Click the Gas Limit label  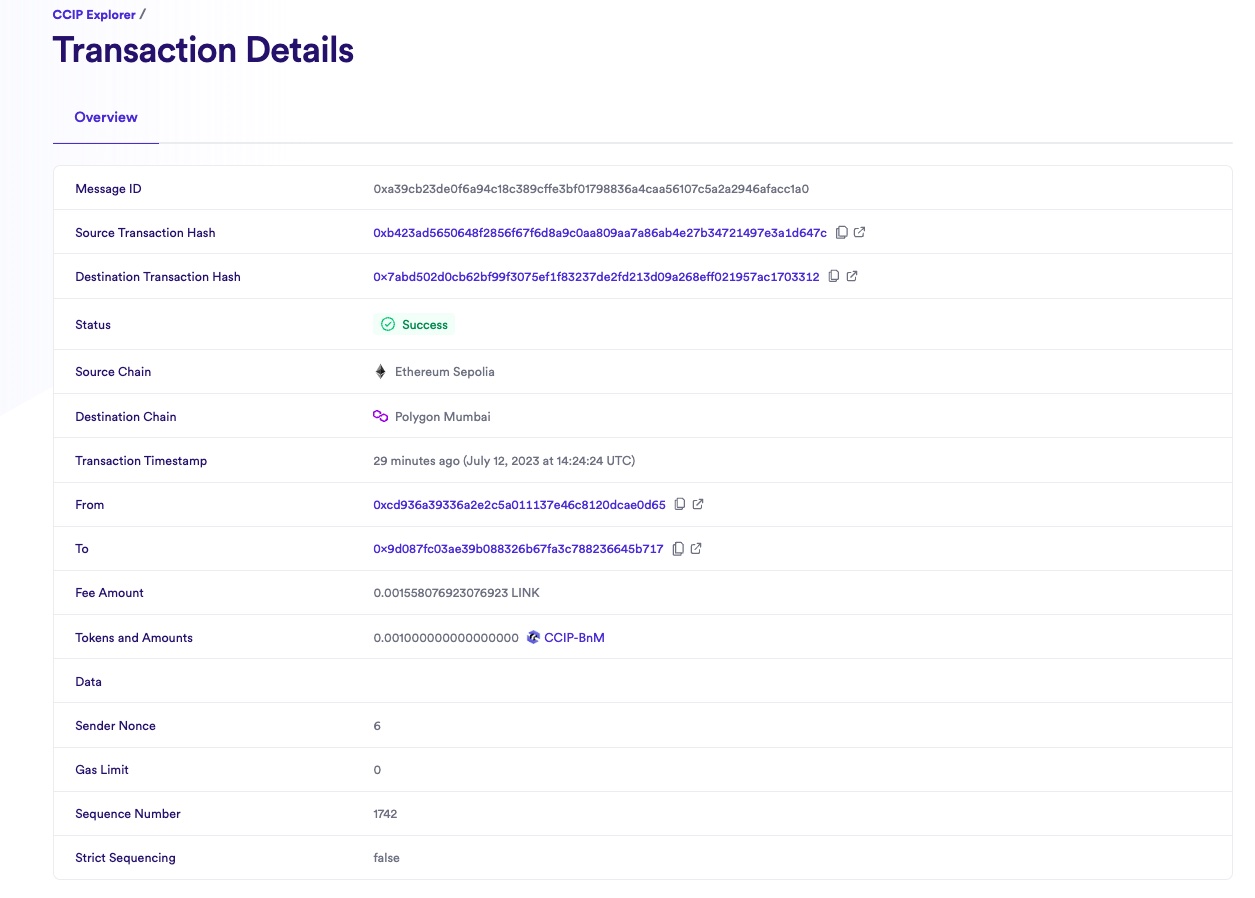(102, 770)
